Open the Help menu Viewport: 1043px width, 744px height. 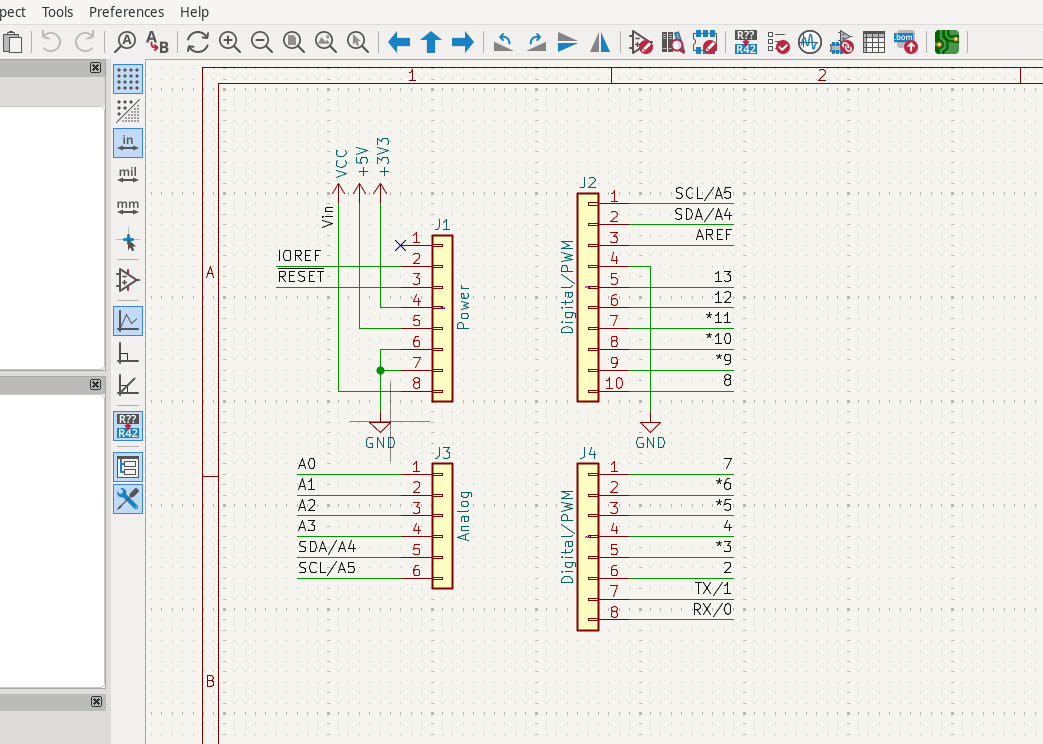194,12
